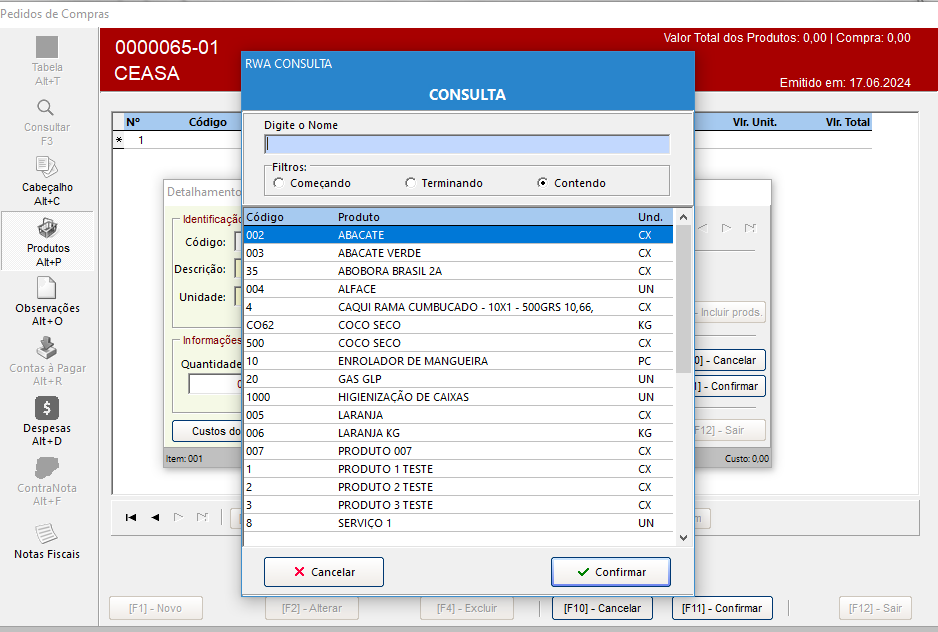Select the ENROLADOR DE MANGUEIRA row
Screen dimensions: 938x632
click(458, 361)
